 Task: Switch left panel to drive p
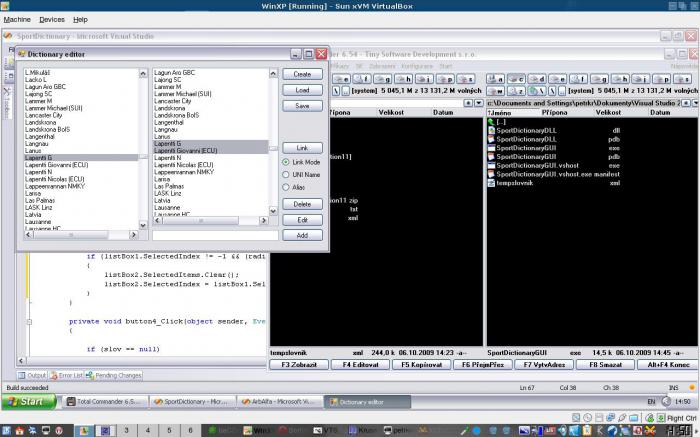click(x=445, y=79)
